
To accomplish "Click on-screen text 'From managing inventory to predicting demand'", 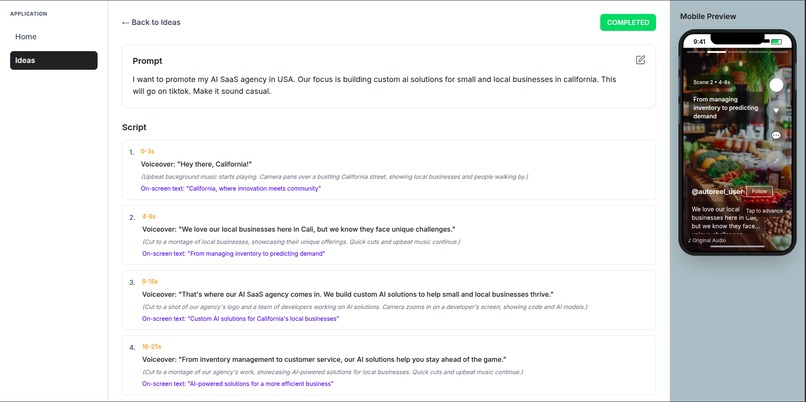I will click(234, 253).
